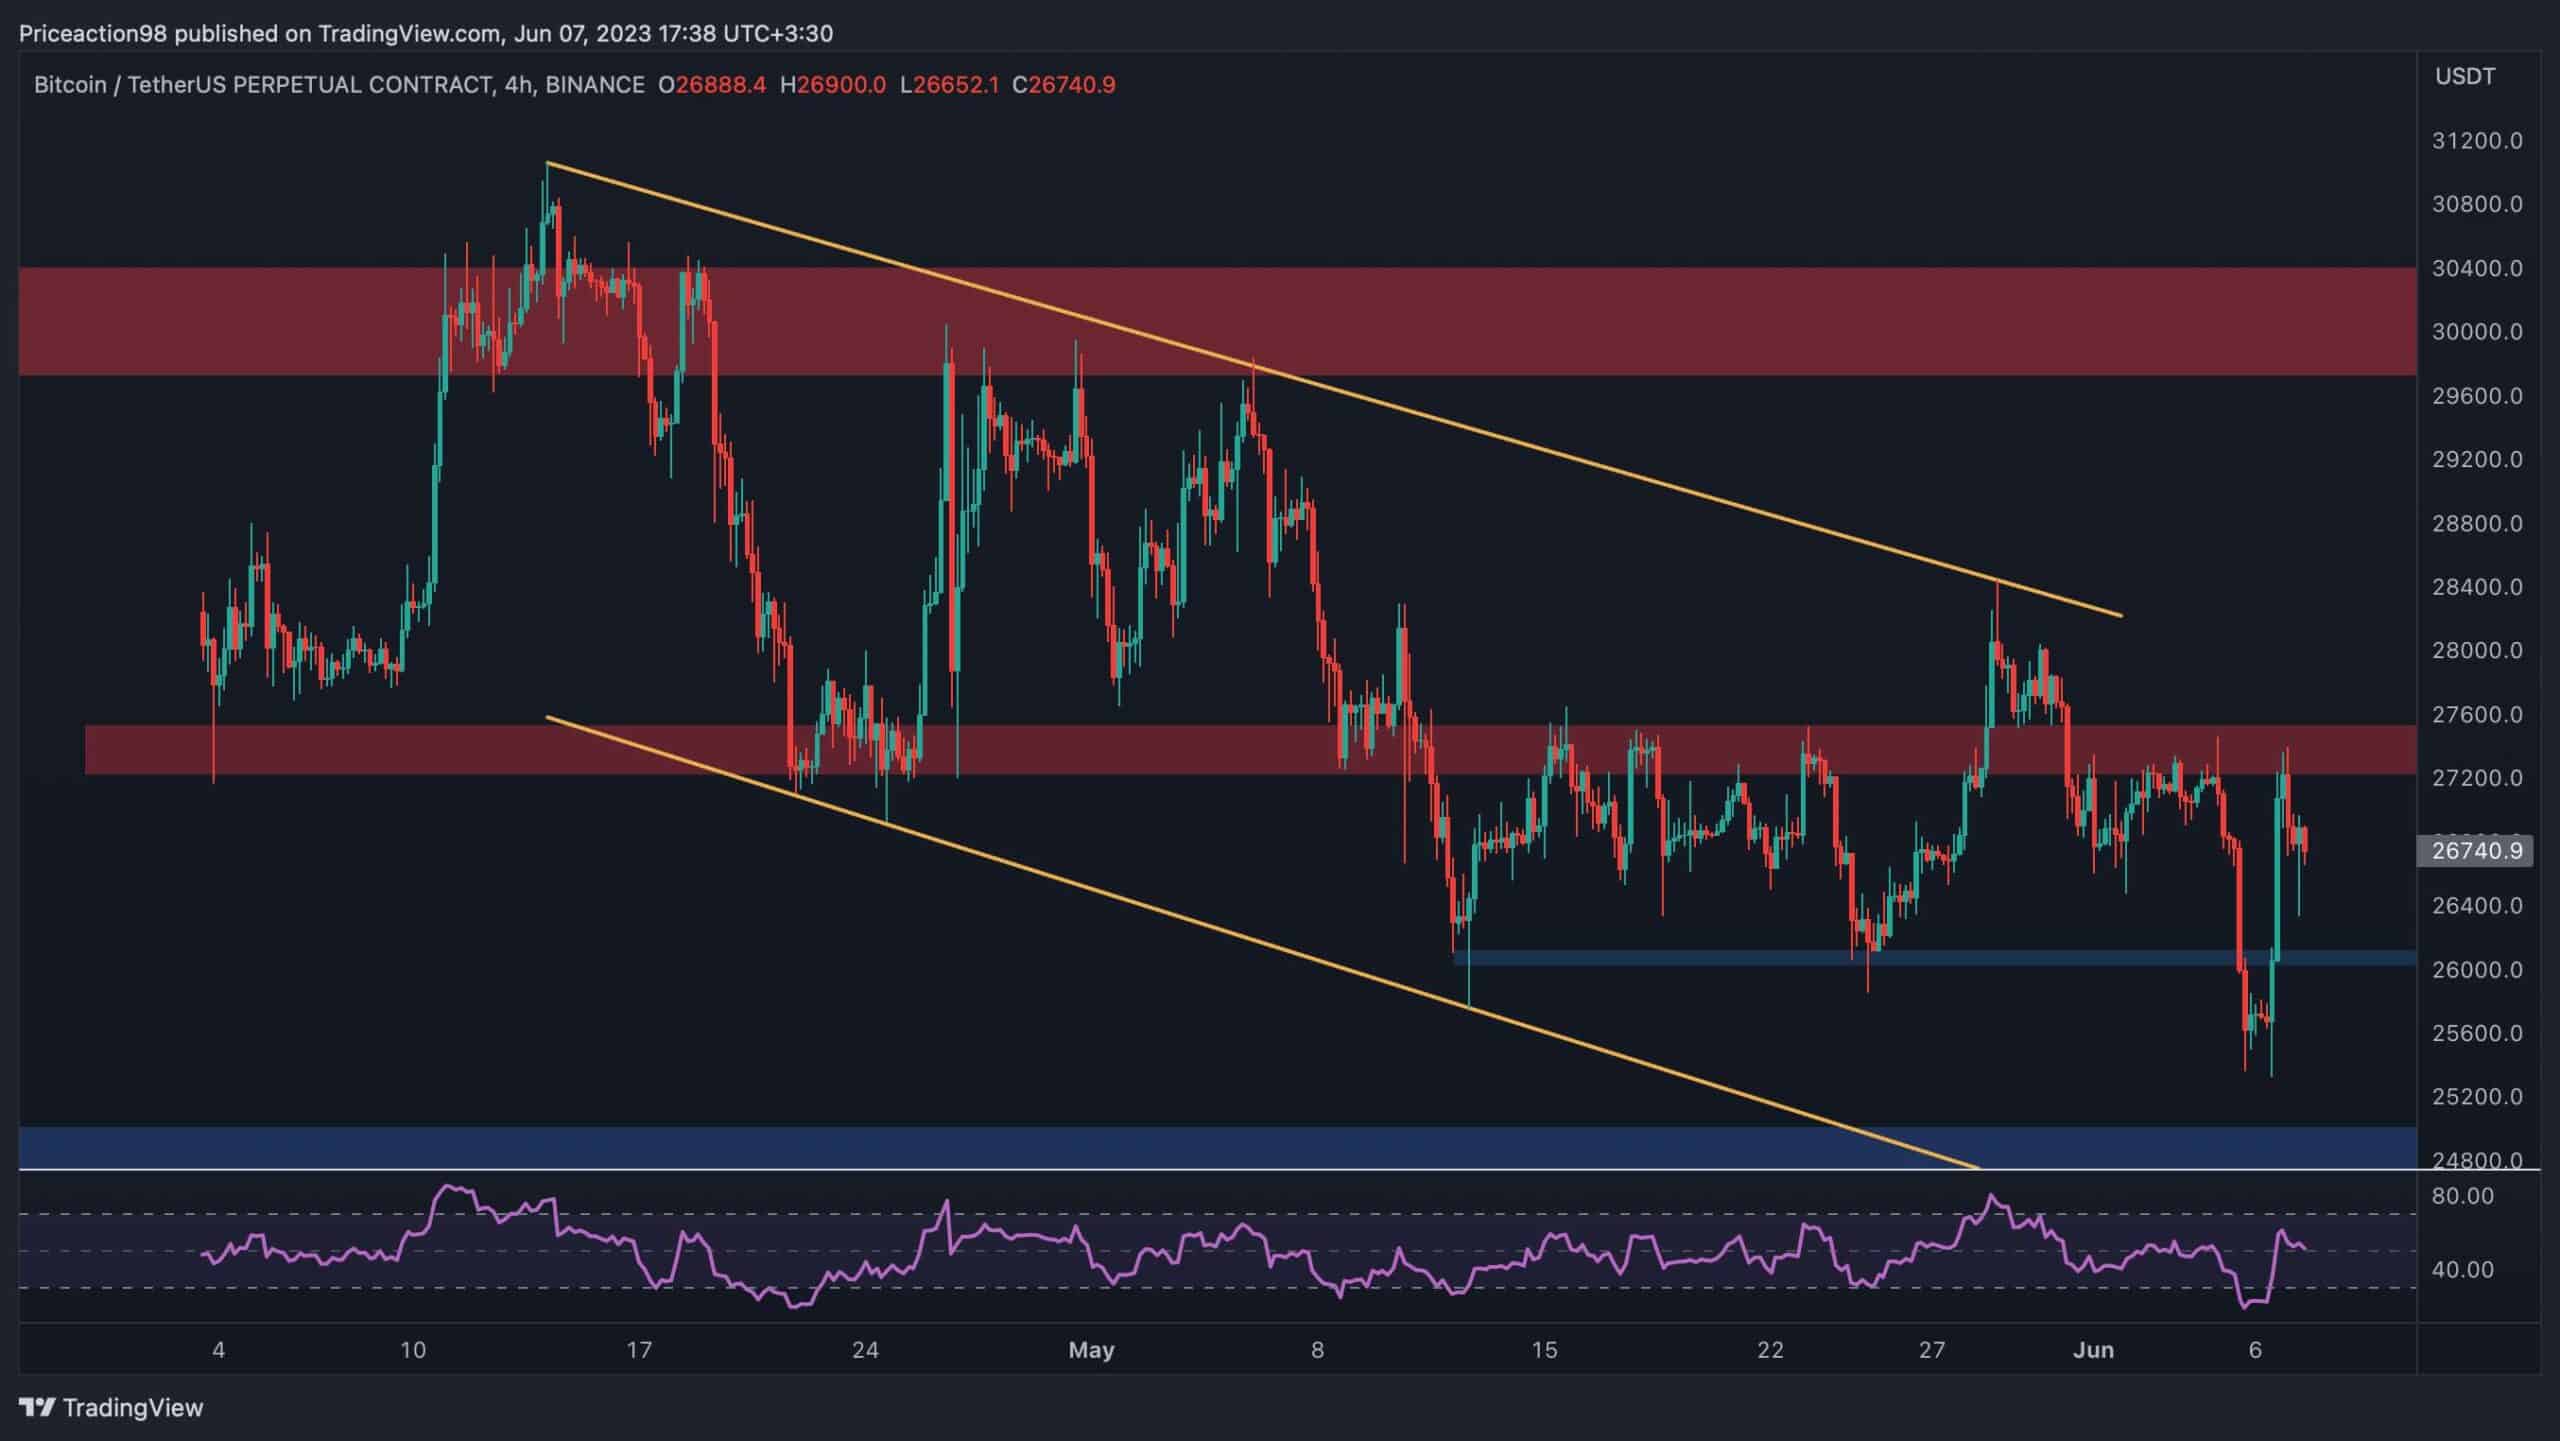The width and height of the screenshot is (2560, 1441).
Task: Click the 80.00 RSI scale label
Action: pyautogui.click(x=2462, y=1196)
